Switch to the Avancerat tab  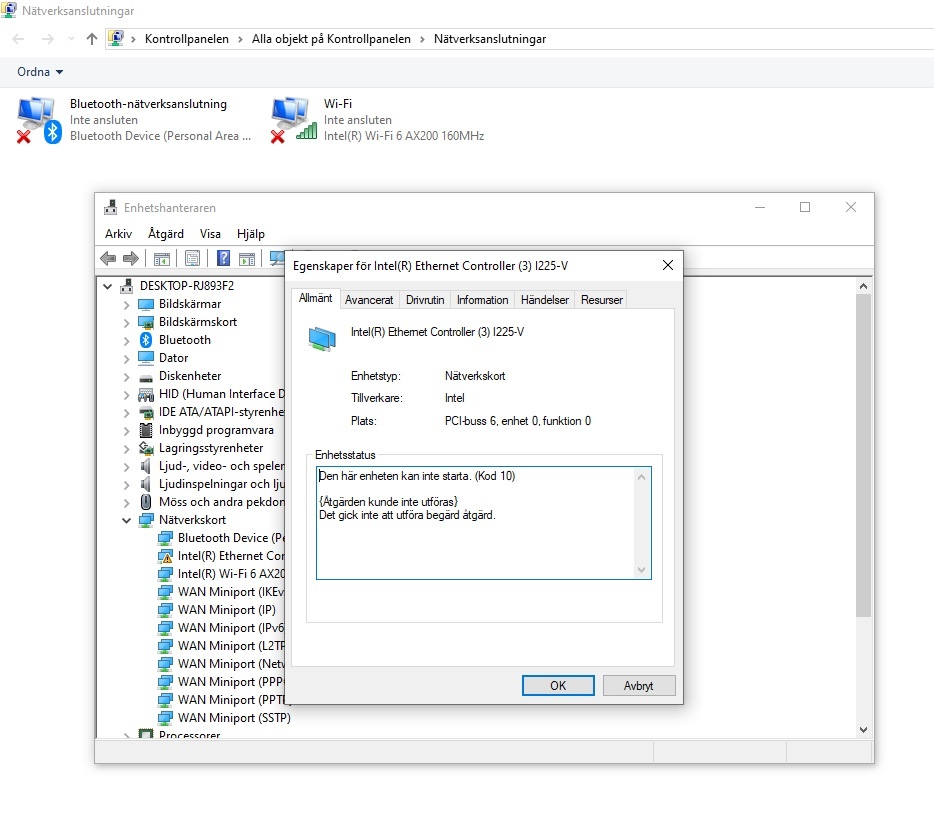point(369,300)
